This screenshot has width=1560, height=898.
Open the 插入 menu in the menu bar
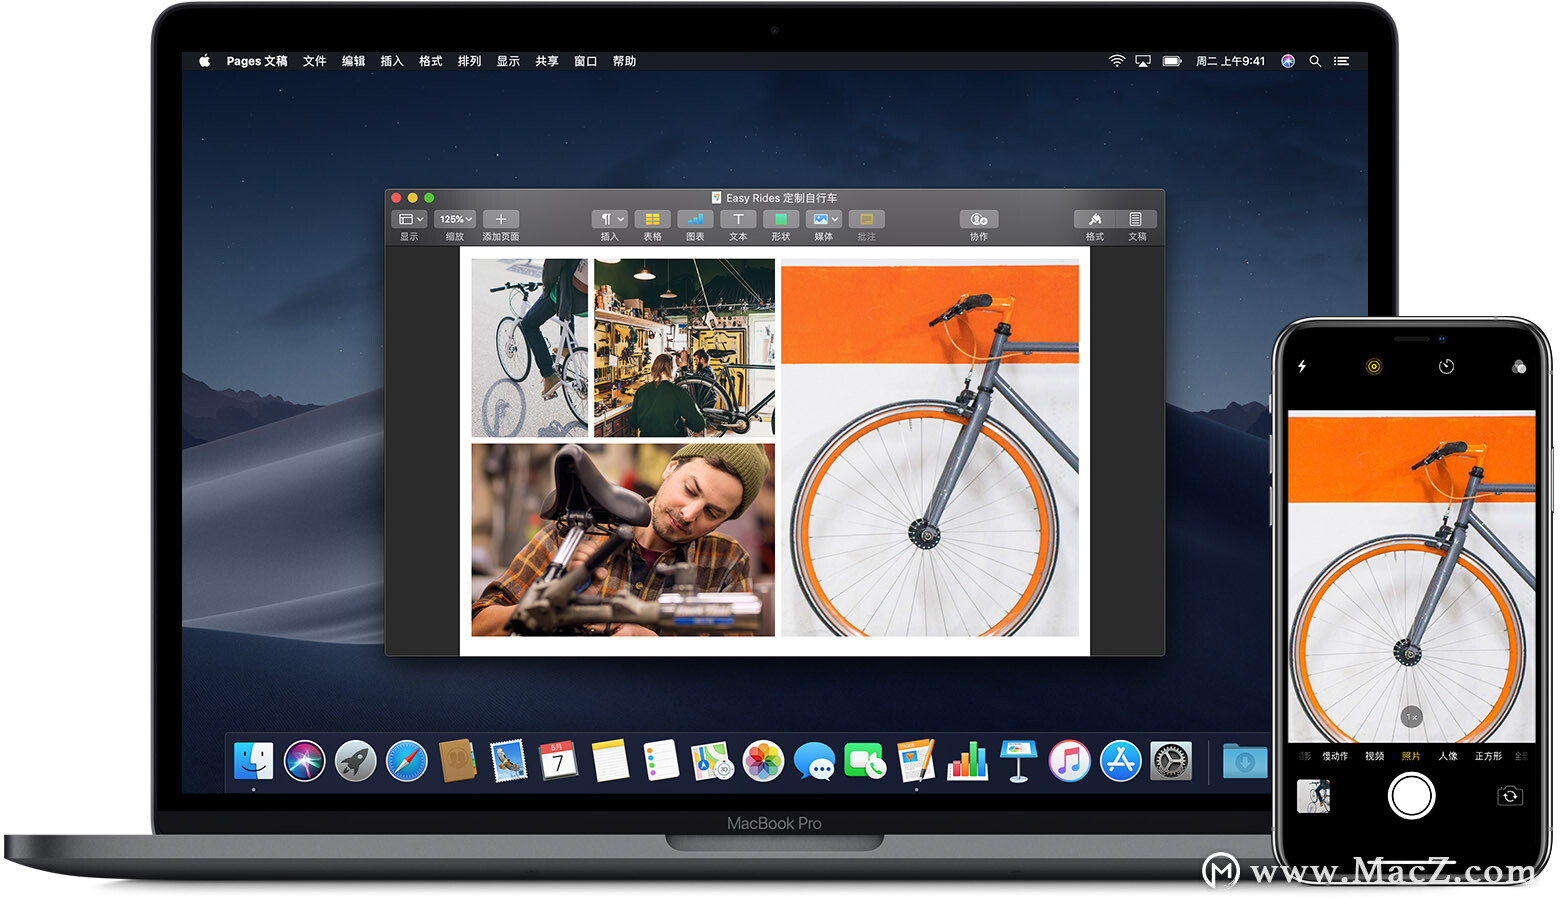tap(392, 61)
